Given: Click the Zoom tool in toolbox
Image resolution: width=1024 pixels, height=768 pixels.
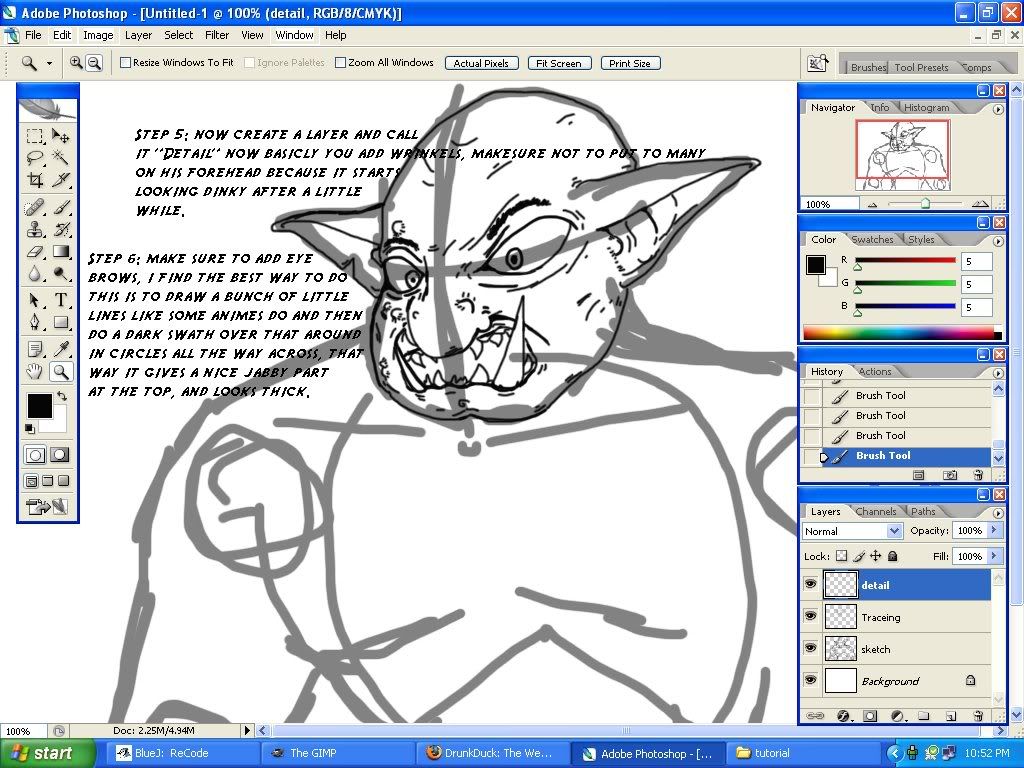Looking at the screenshot, I should [61, 372].
